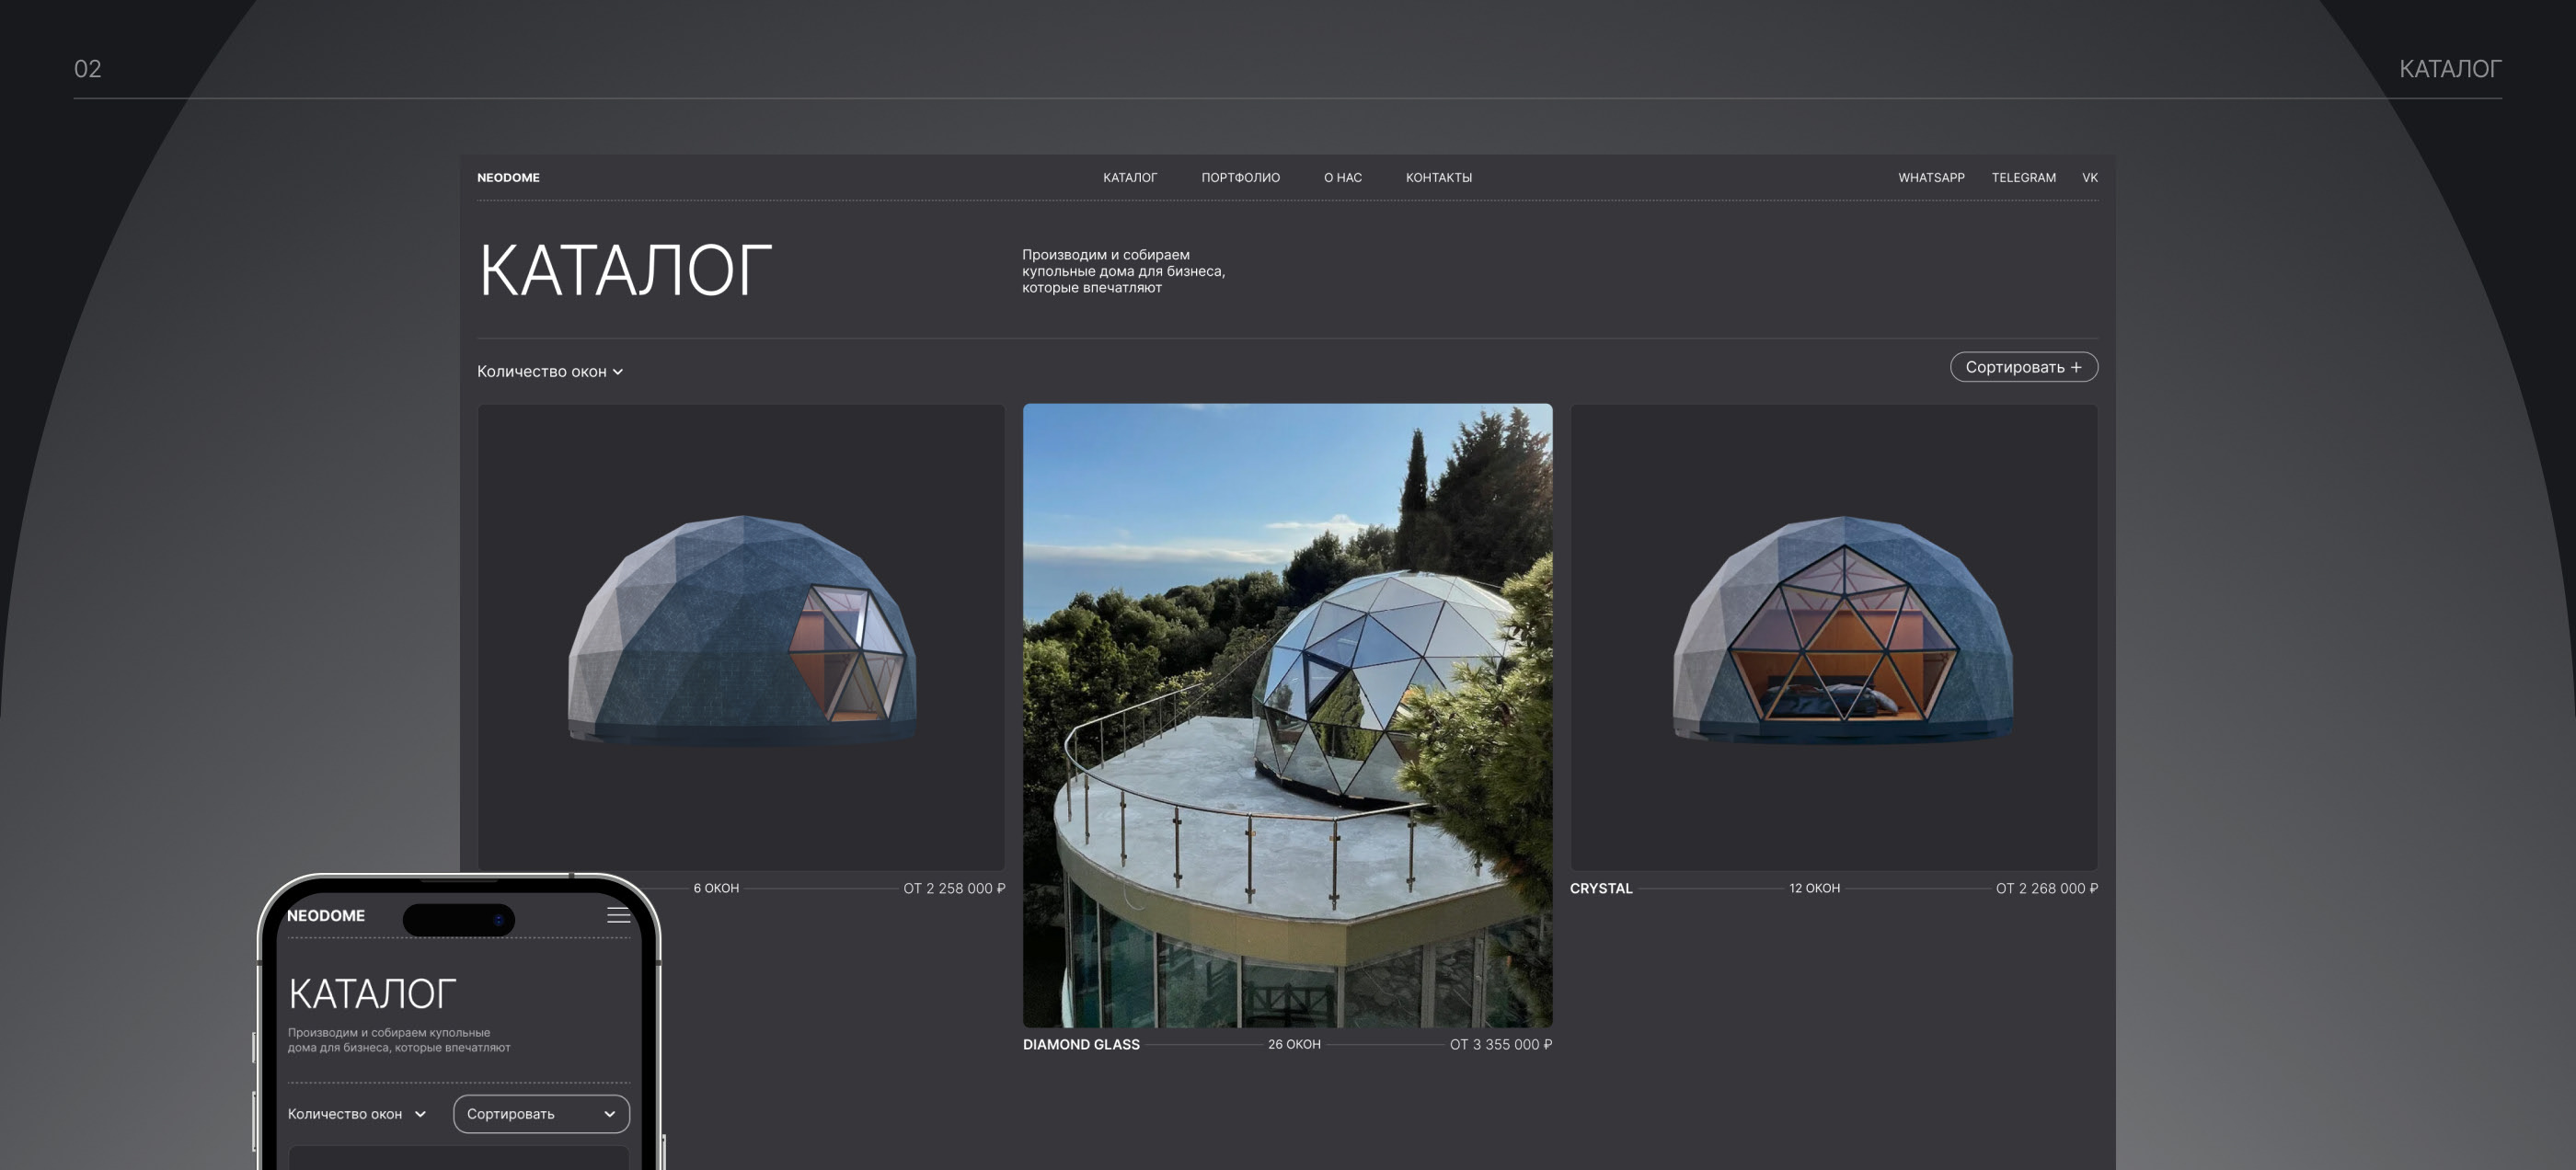Open the TELEGRAM link

coord(2023,177)
